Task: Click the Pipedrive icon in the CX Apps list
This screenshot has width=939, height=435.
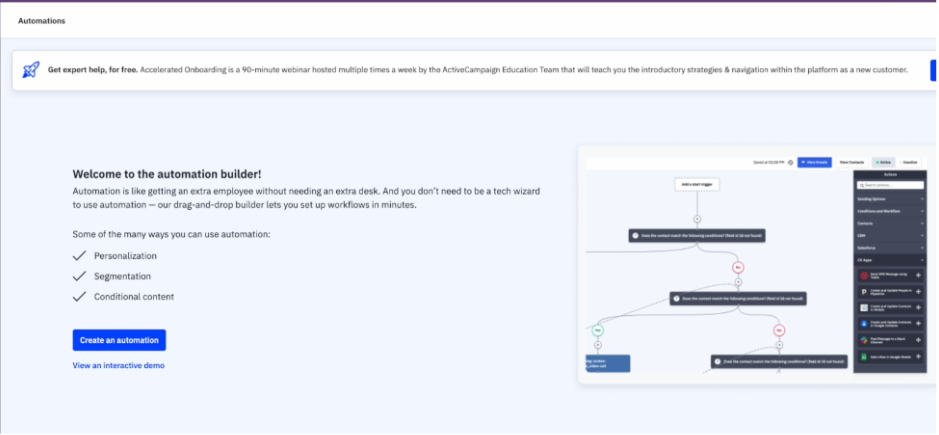Action: (x=862, y=291)
